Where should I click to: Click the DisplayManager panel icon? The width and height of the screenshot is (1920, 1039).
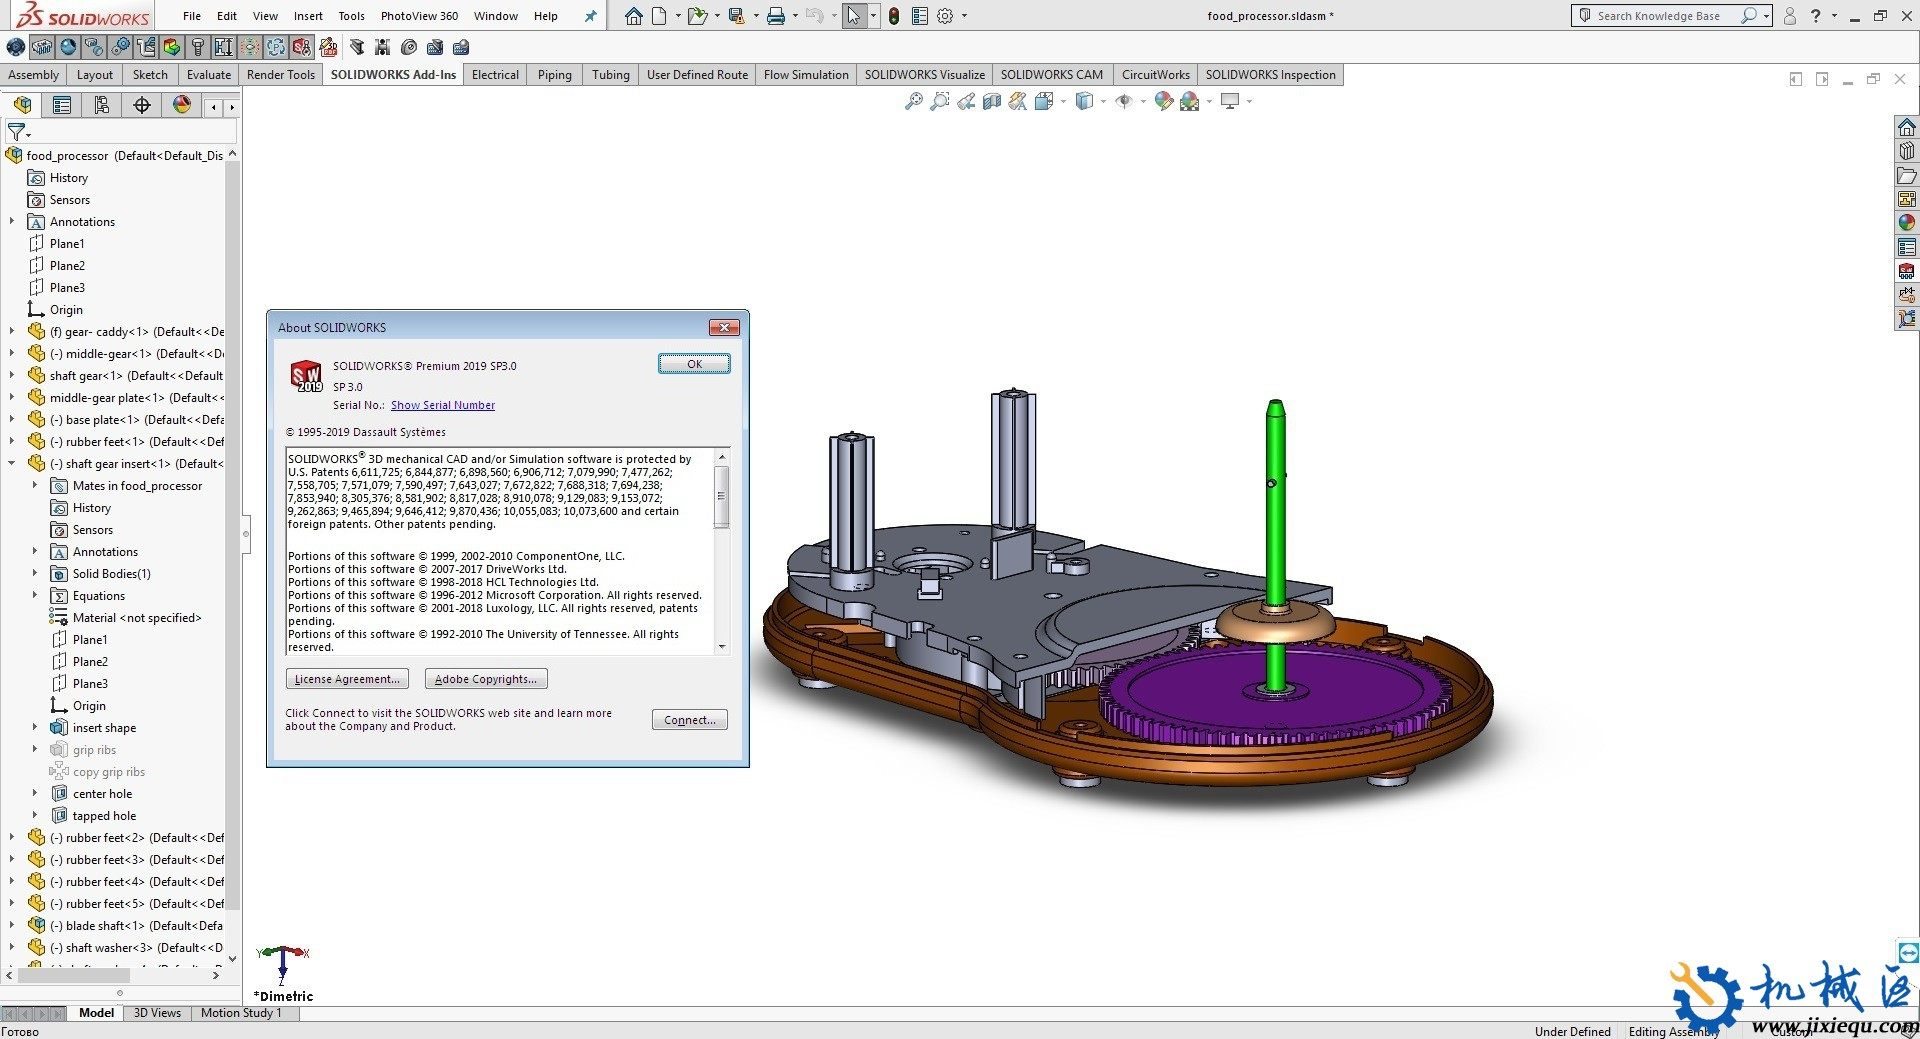pos(182,104)
